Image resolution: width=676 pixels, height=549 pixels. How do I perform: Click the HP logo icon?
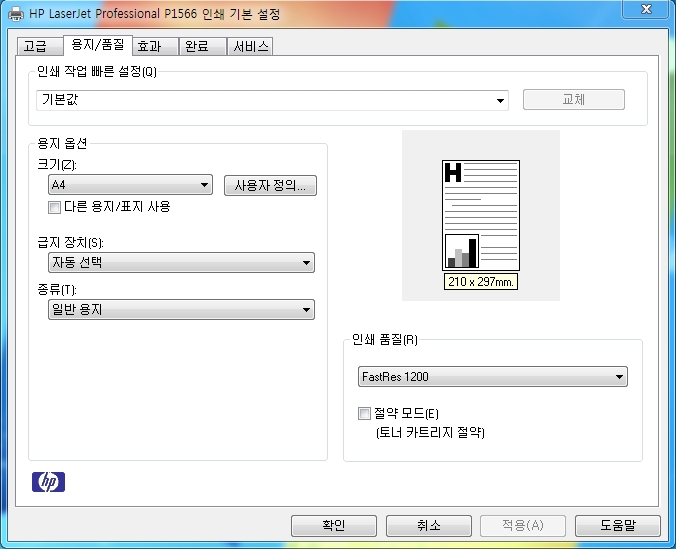click(48, 482)
